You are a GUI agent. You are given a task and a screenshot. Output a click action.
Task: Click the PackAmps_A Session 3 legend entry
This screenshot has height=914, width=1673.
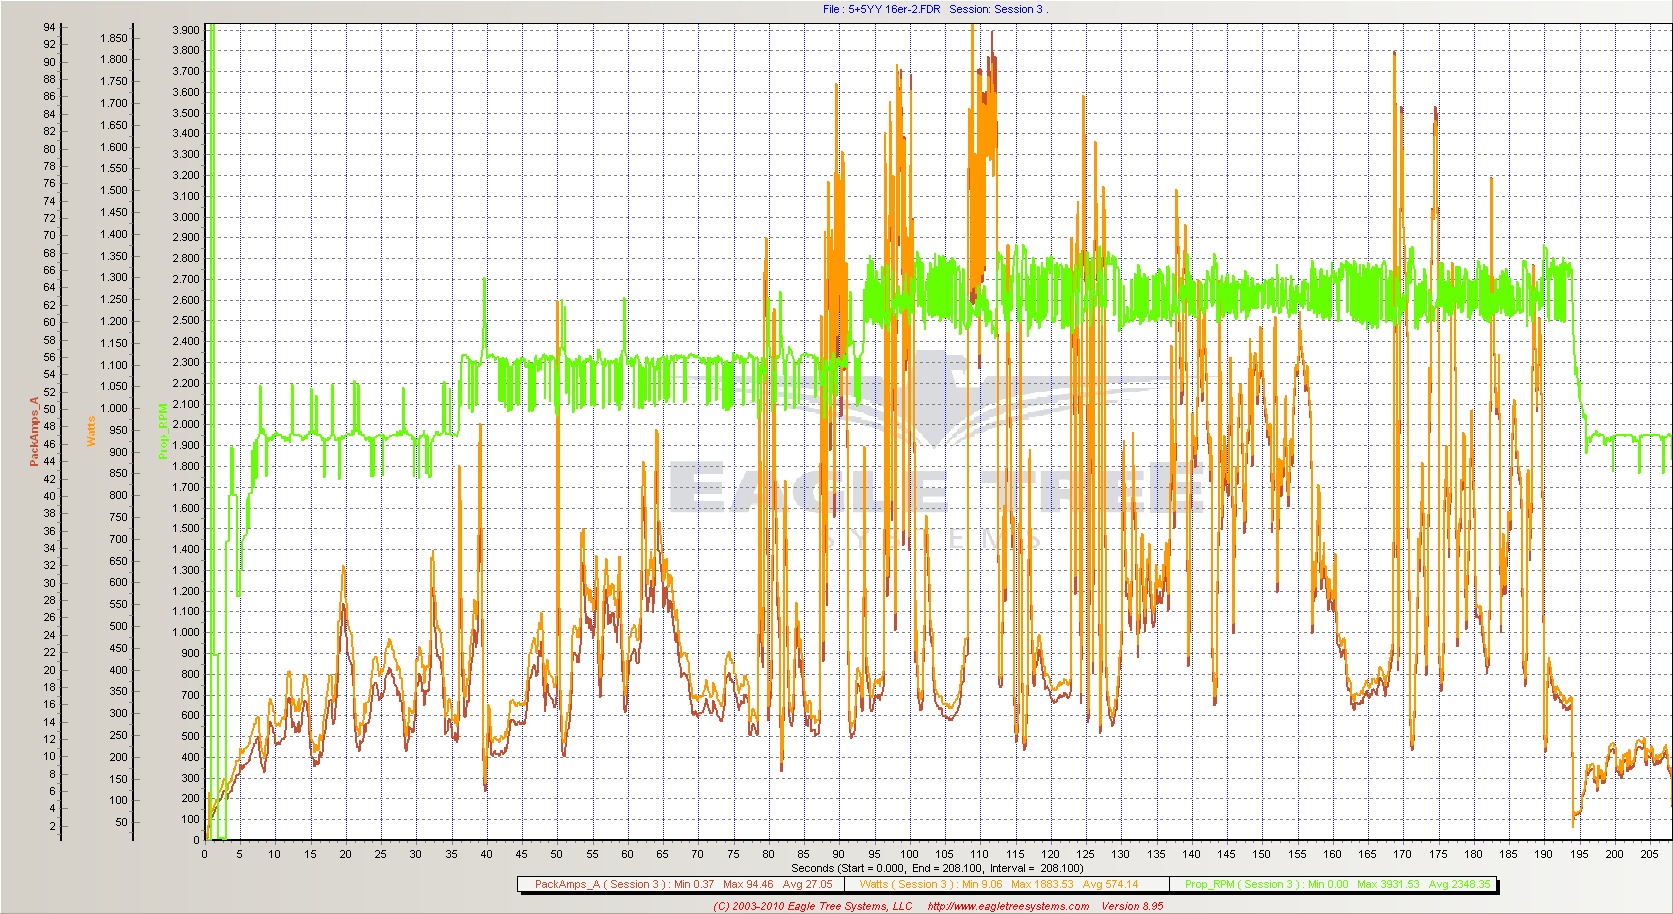[x=681, y=884]
